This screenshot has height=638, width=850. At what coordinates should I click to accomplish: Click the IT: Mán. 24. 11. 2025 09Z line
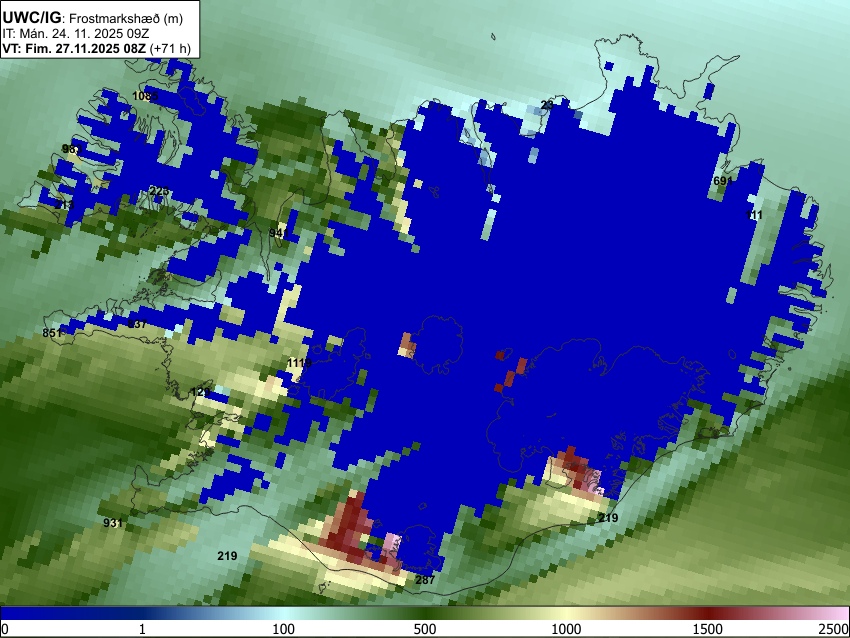[x=75, y=34]
